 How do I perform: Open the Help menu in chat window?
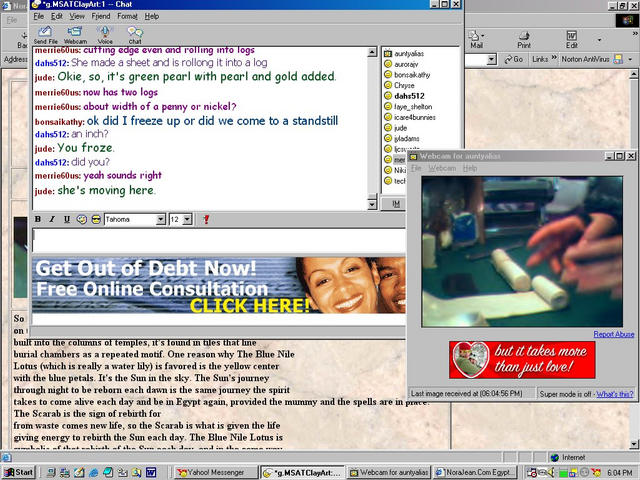(x=152, y=16)
